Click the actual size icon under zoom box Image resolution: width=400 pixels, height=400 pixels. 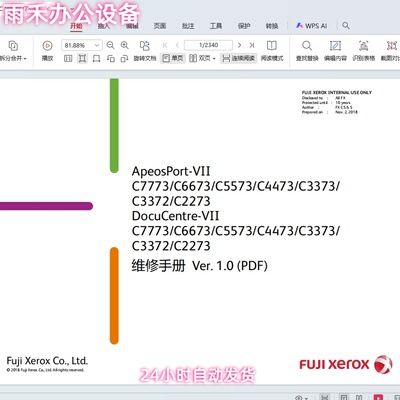coord(68,59)
